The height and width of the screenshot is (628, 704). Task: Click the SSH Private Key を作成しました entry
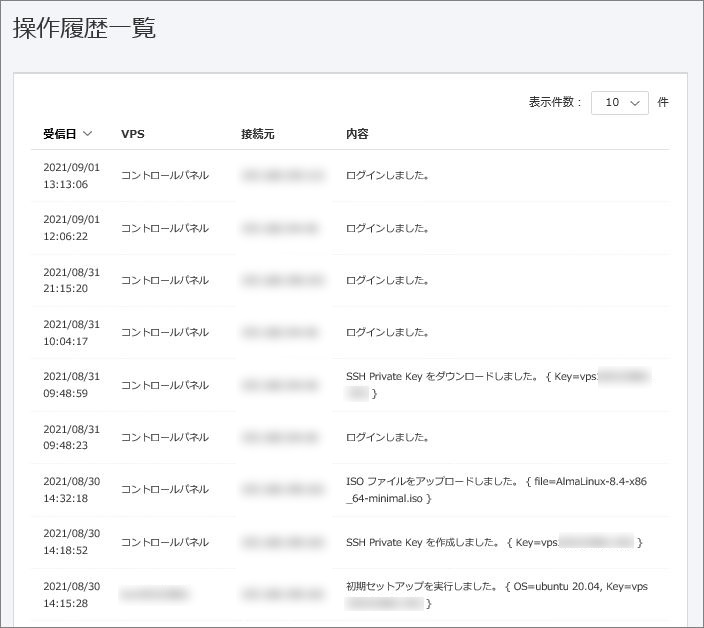(494, 542)
